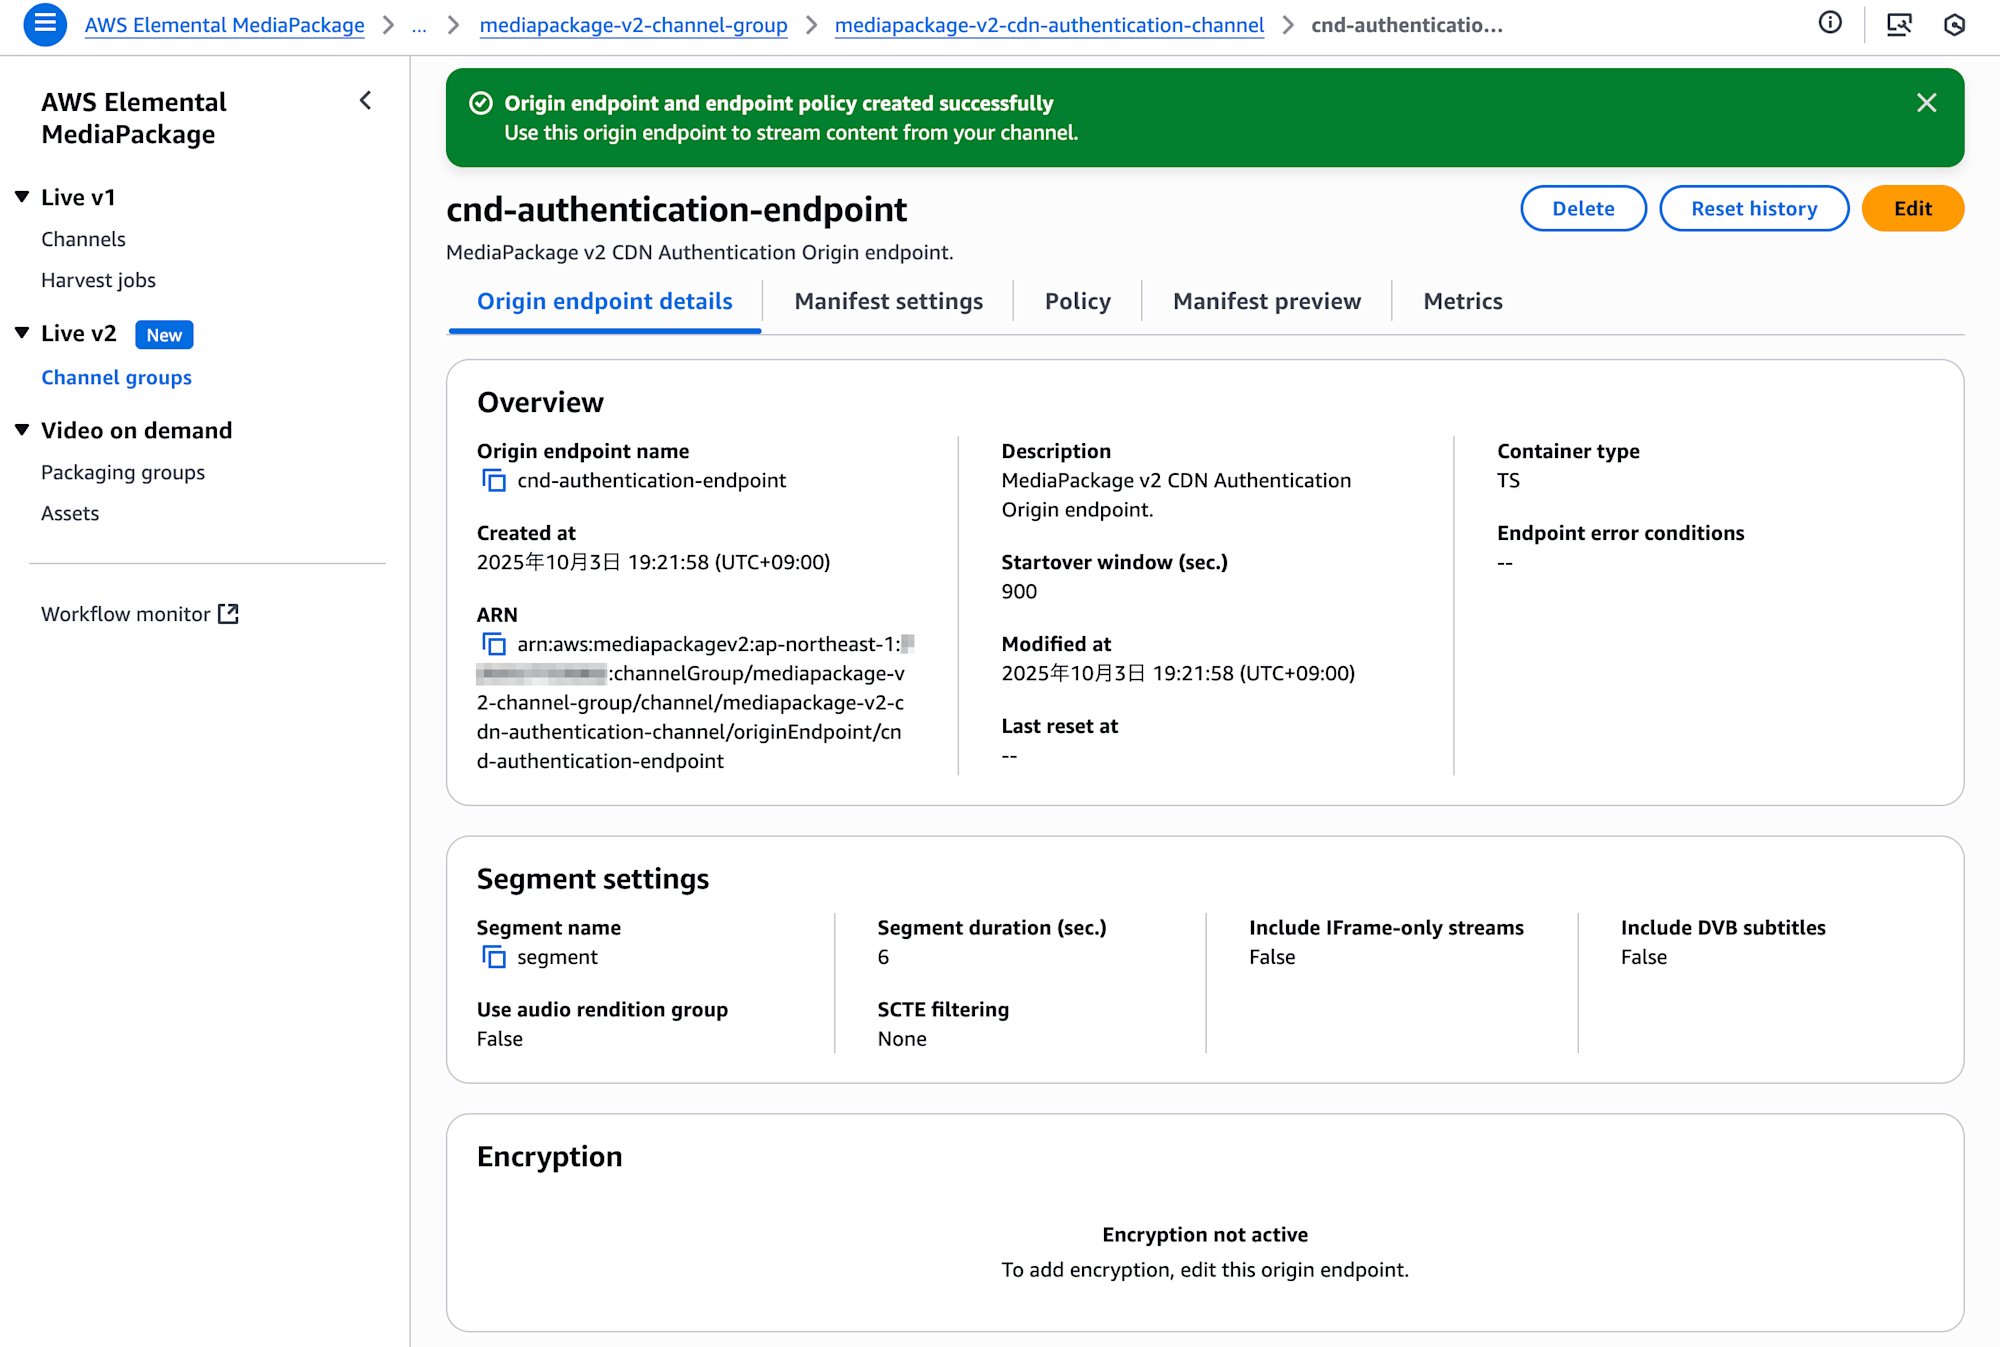Click the hexagon settings icon top right

point(1954,24)
